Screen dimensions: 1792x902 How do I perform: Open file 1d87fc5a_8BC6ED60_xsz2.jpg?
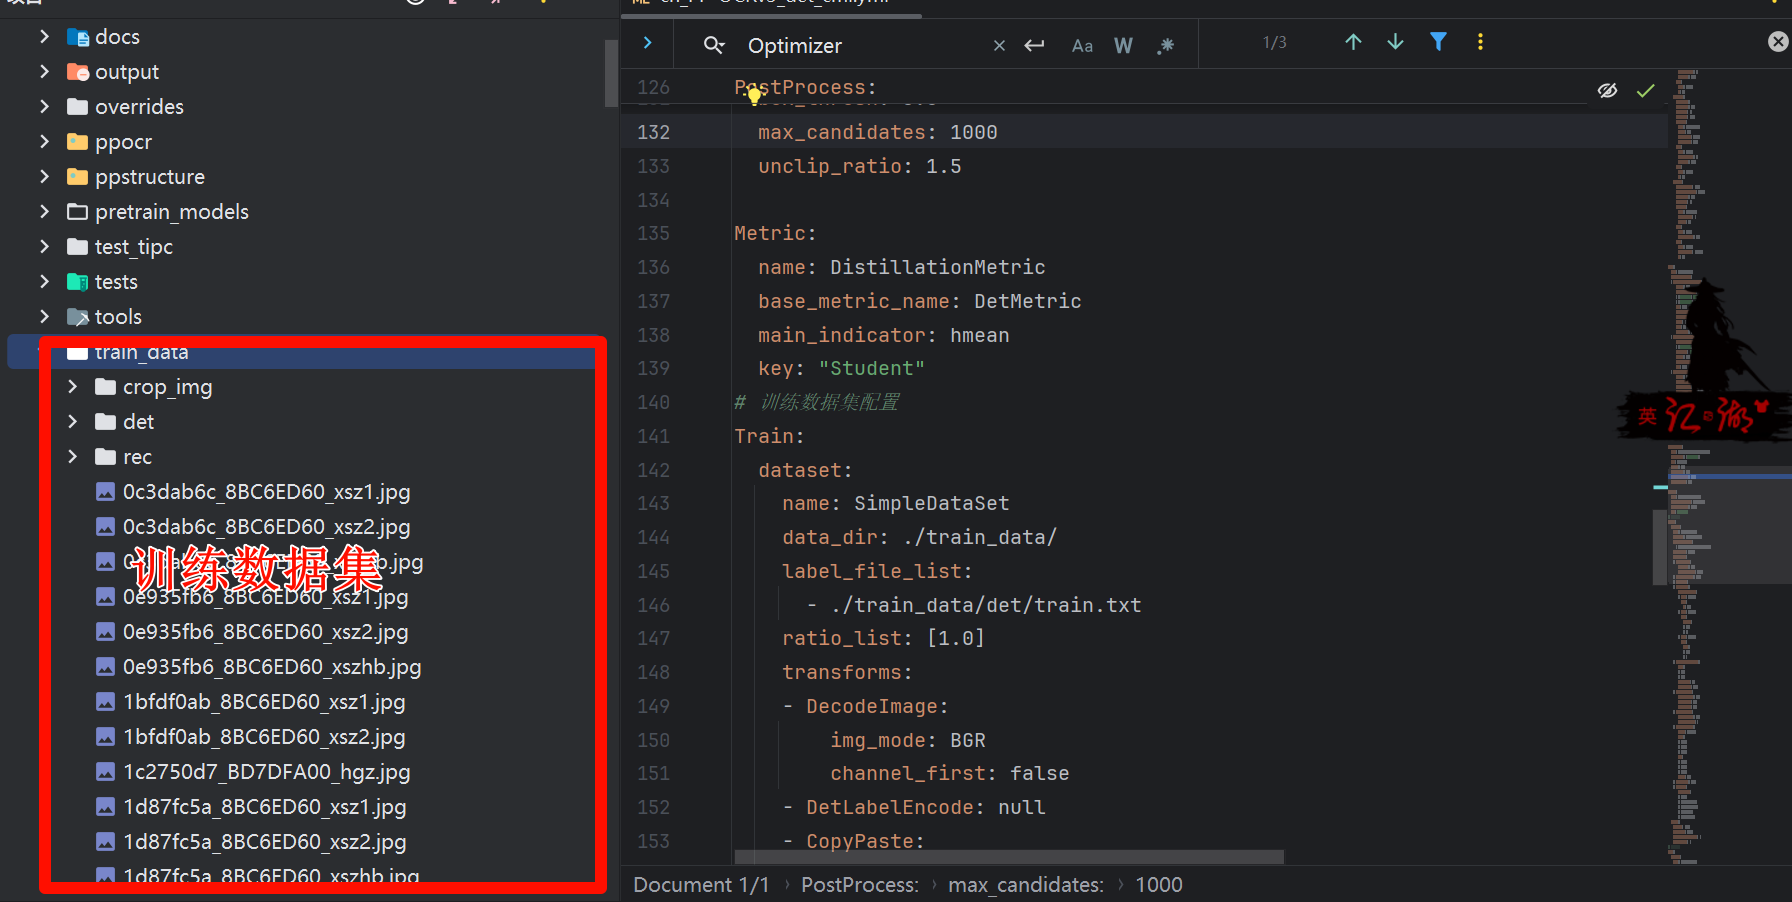264,842
